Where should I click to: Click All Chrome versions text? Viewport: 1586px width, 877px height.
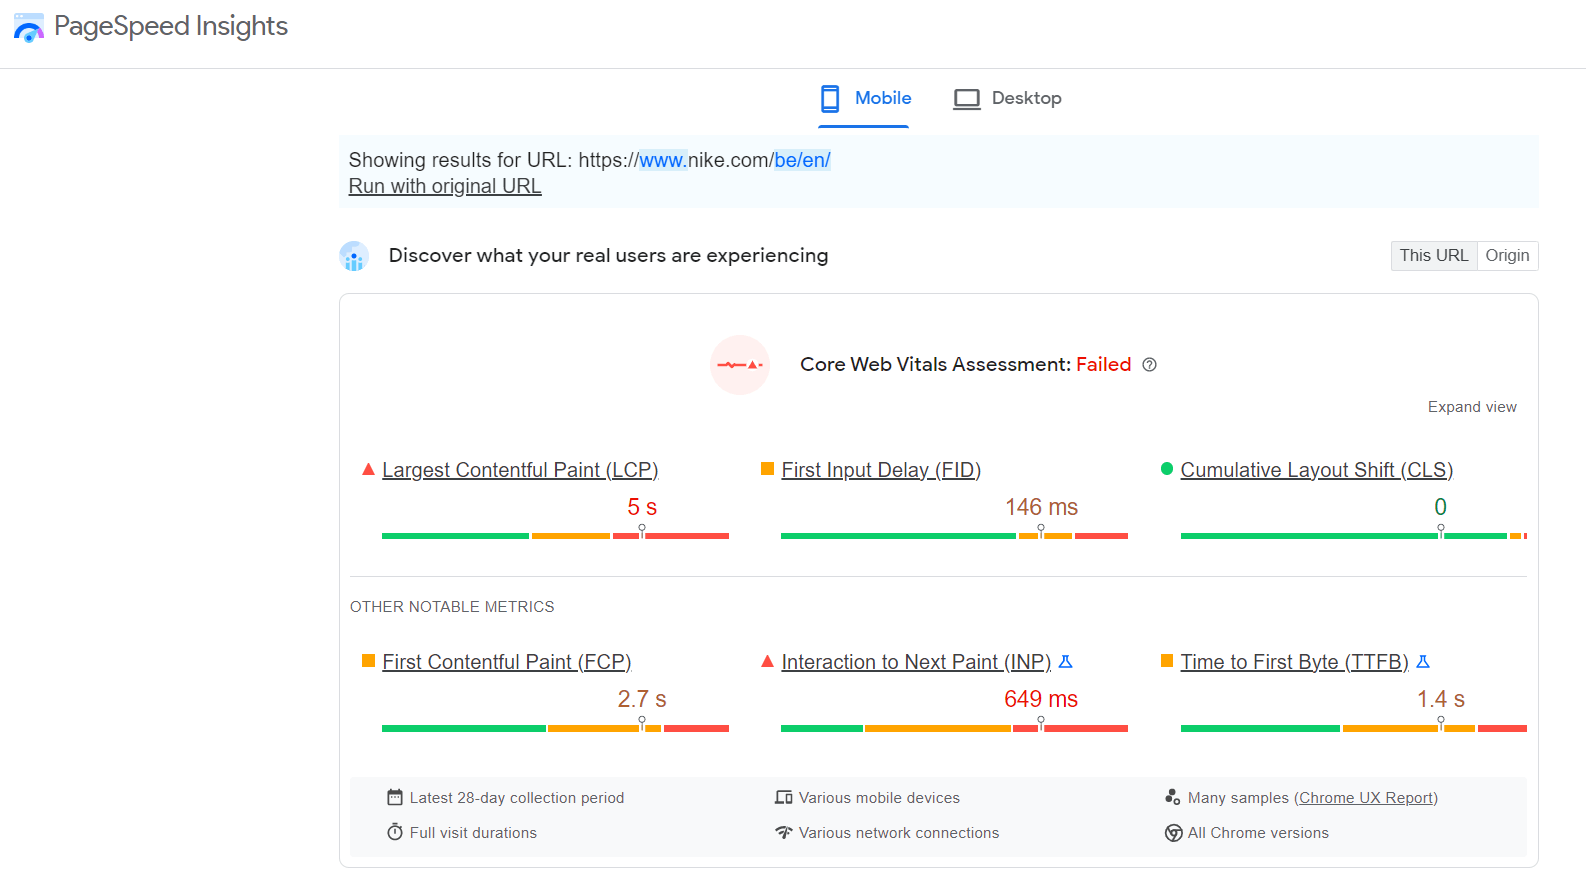coord(1258,833)
